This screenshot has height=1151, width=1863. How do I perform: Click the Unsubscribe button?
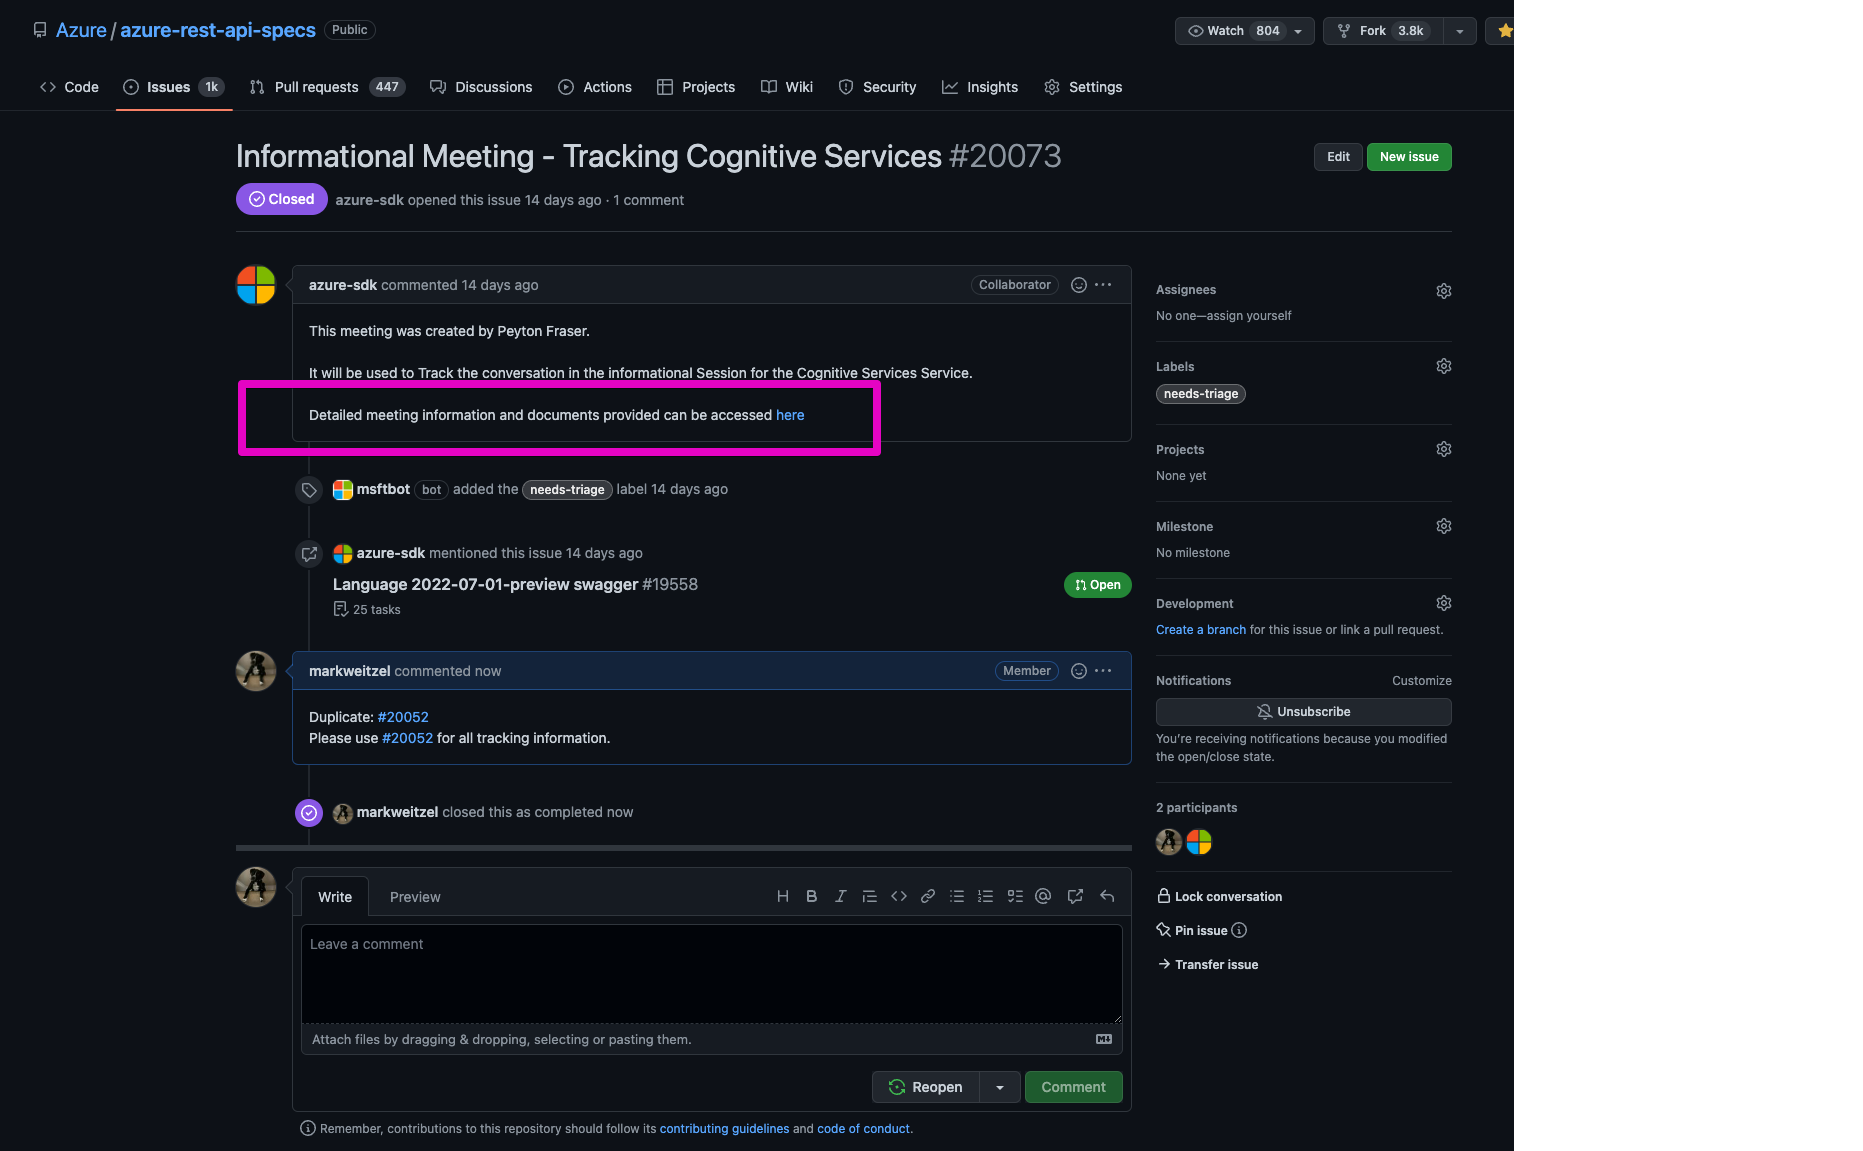1303,712
